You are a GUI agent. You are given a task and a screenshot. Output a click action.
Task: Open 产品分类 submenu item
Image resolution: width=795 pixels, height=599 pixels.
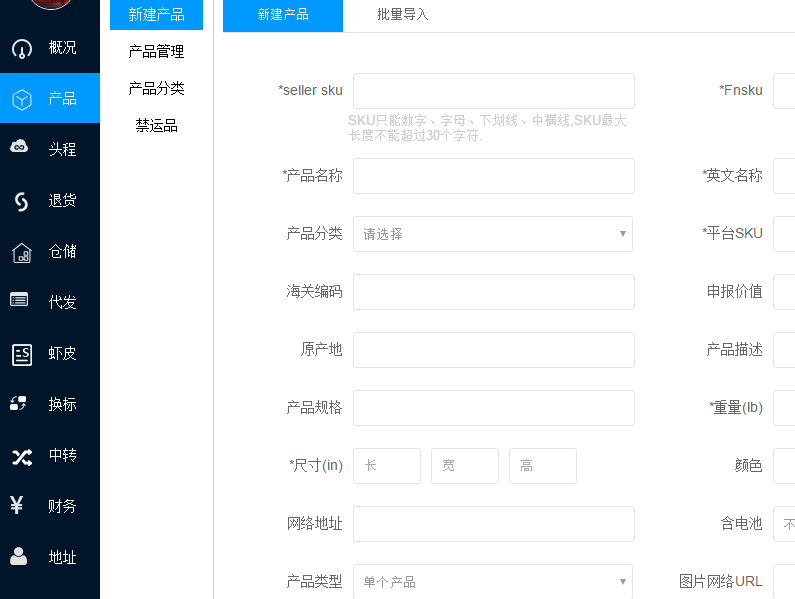[156, 88]
